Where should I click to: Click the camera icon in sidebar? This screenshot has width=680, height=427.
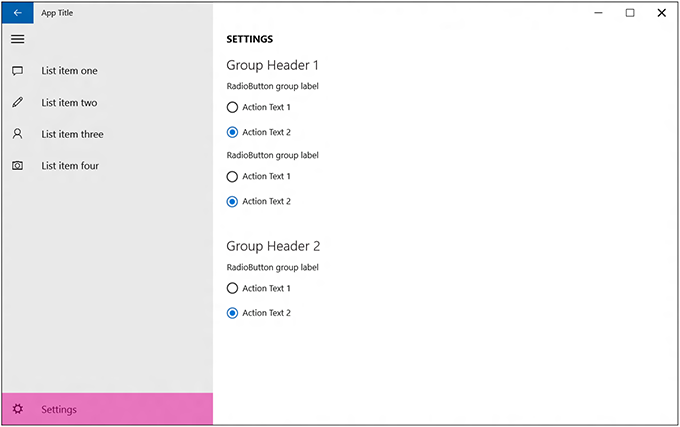[x=17, y=166]
